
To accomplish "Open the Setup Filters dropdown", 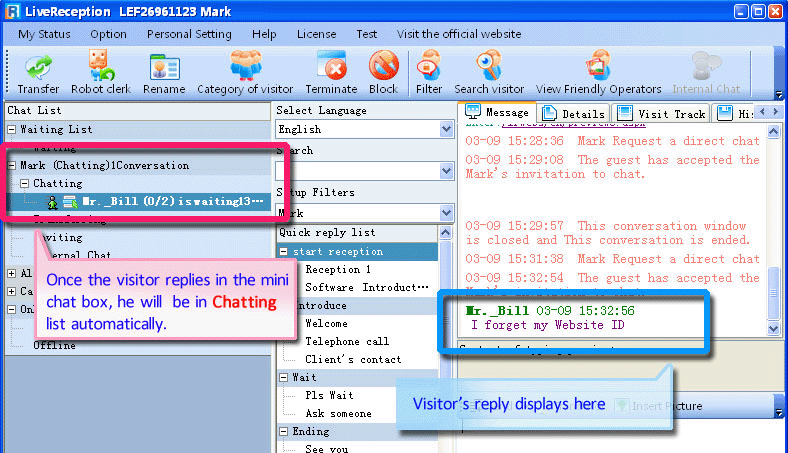I will 446,213.
